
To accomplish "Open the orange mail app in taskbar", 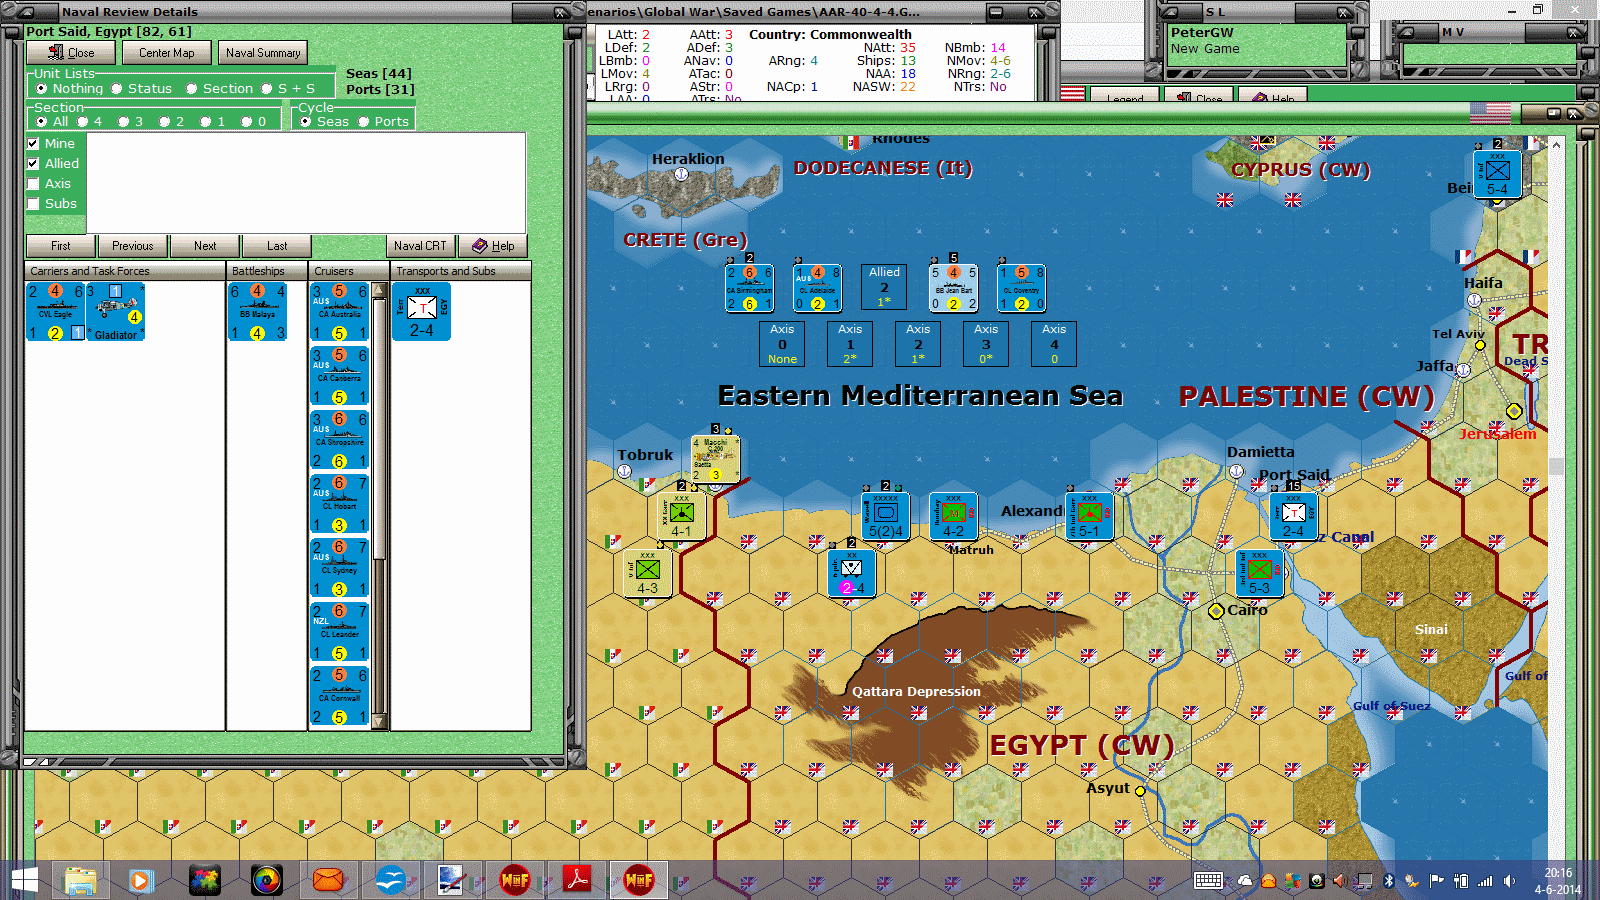I will pos(328,880).
